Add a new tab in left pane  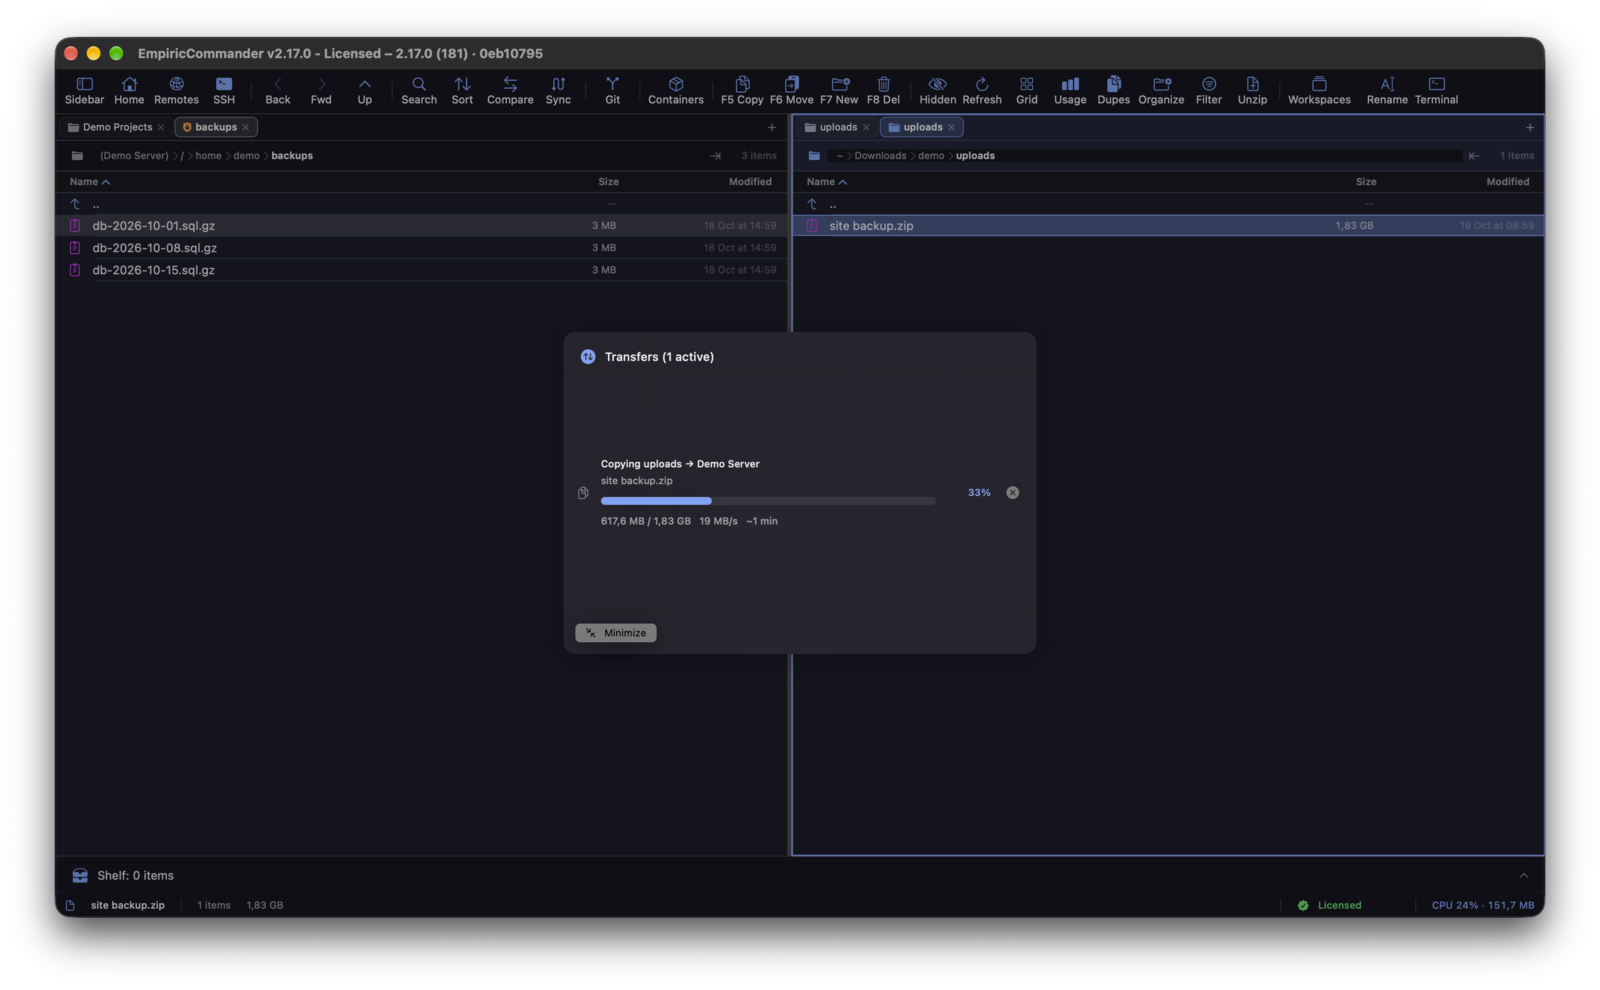(771, 127)
